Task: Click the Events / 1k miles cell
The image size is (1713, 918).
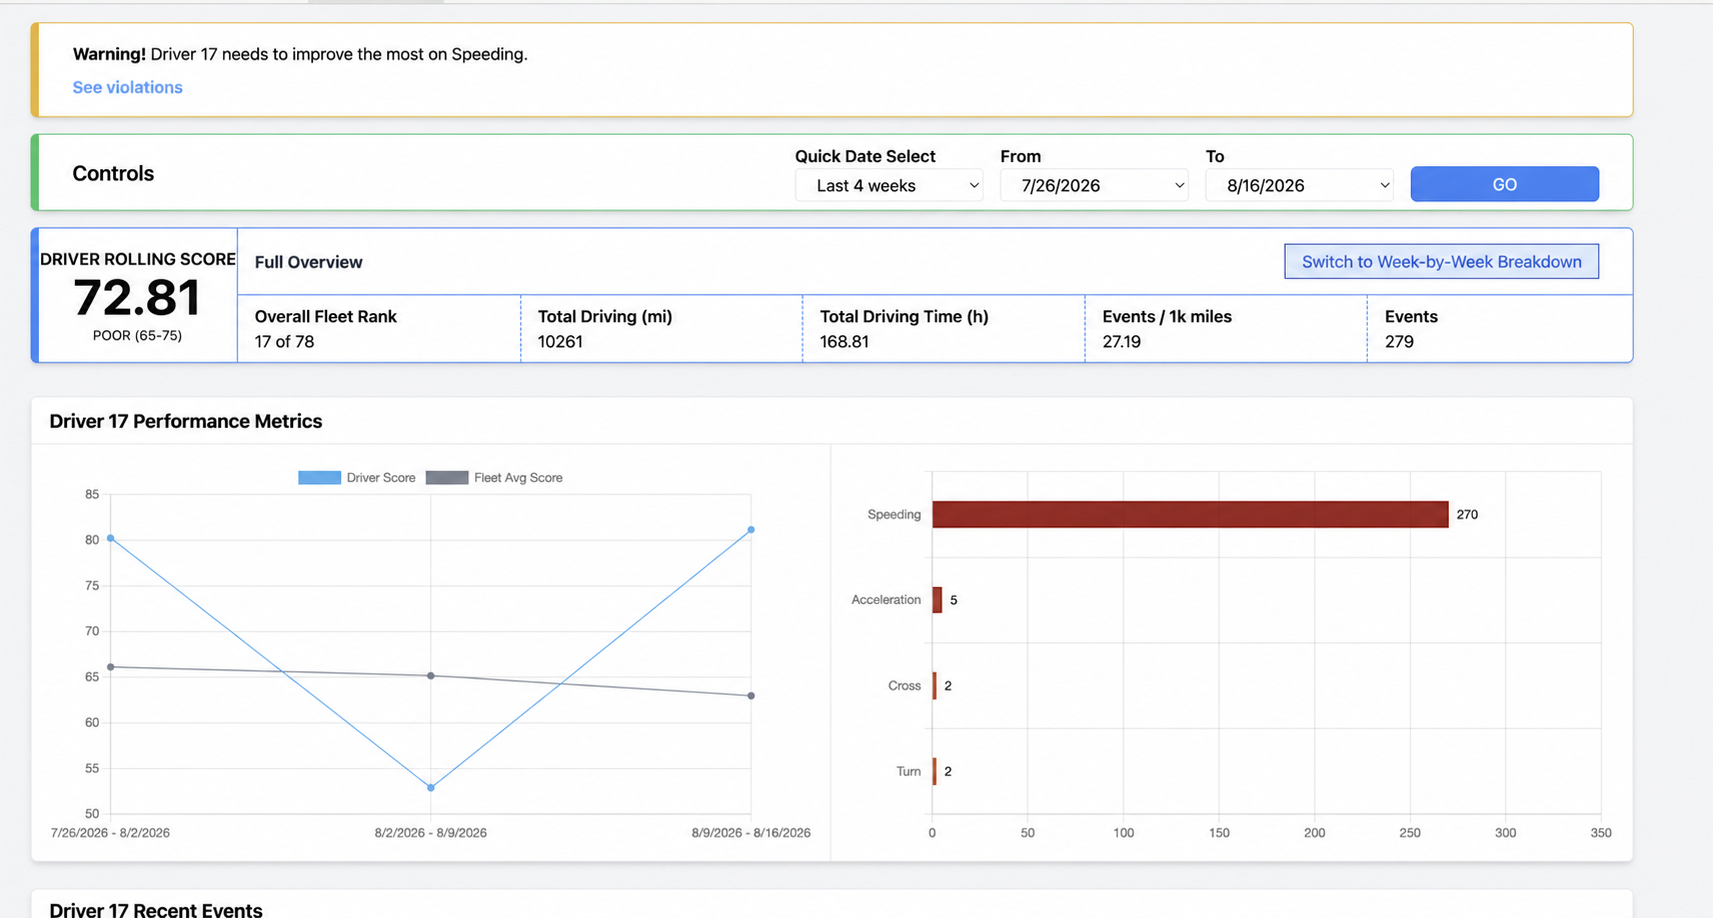Action: [1226, 329]
